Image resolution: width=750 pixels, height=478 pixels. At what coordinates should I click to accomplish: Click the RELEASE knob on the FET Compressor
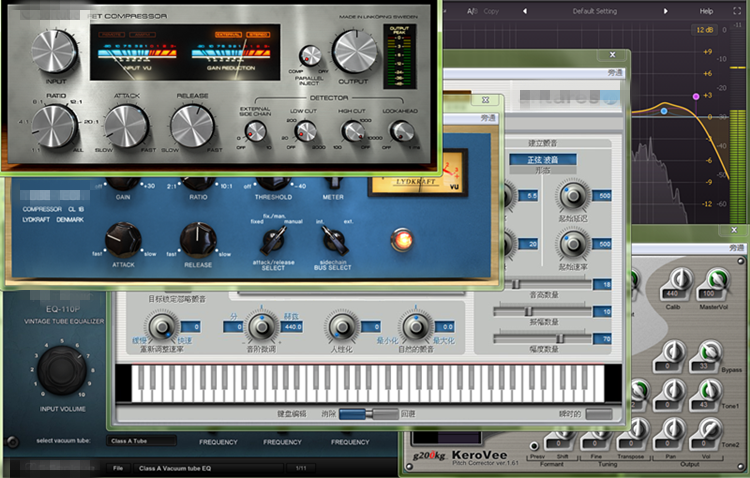pos(192,126)
